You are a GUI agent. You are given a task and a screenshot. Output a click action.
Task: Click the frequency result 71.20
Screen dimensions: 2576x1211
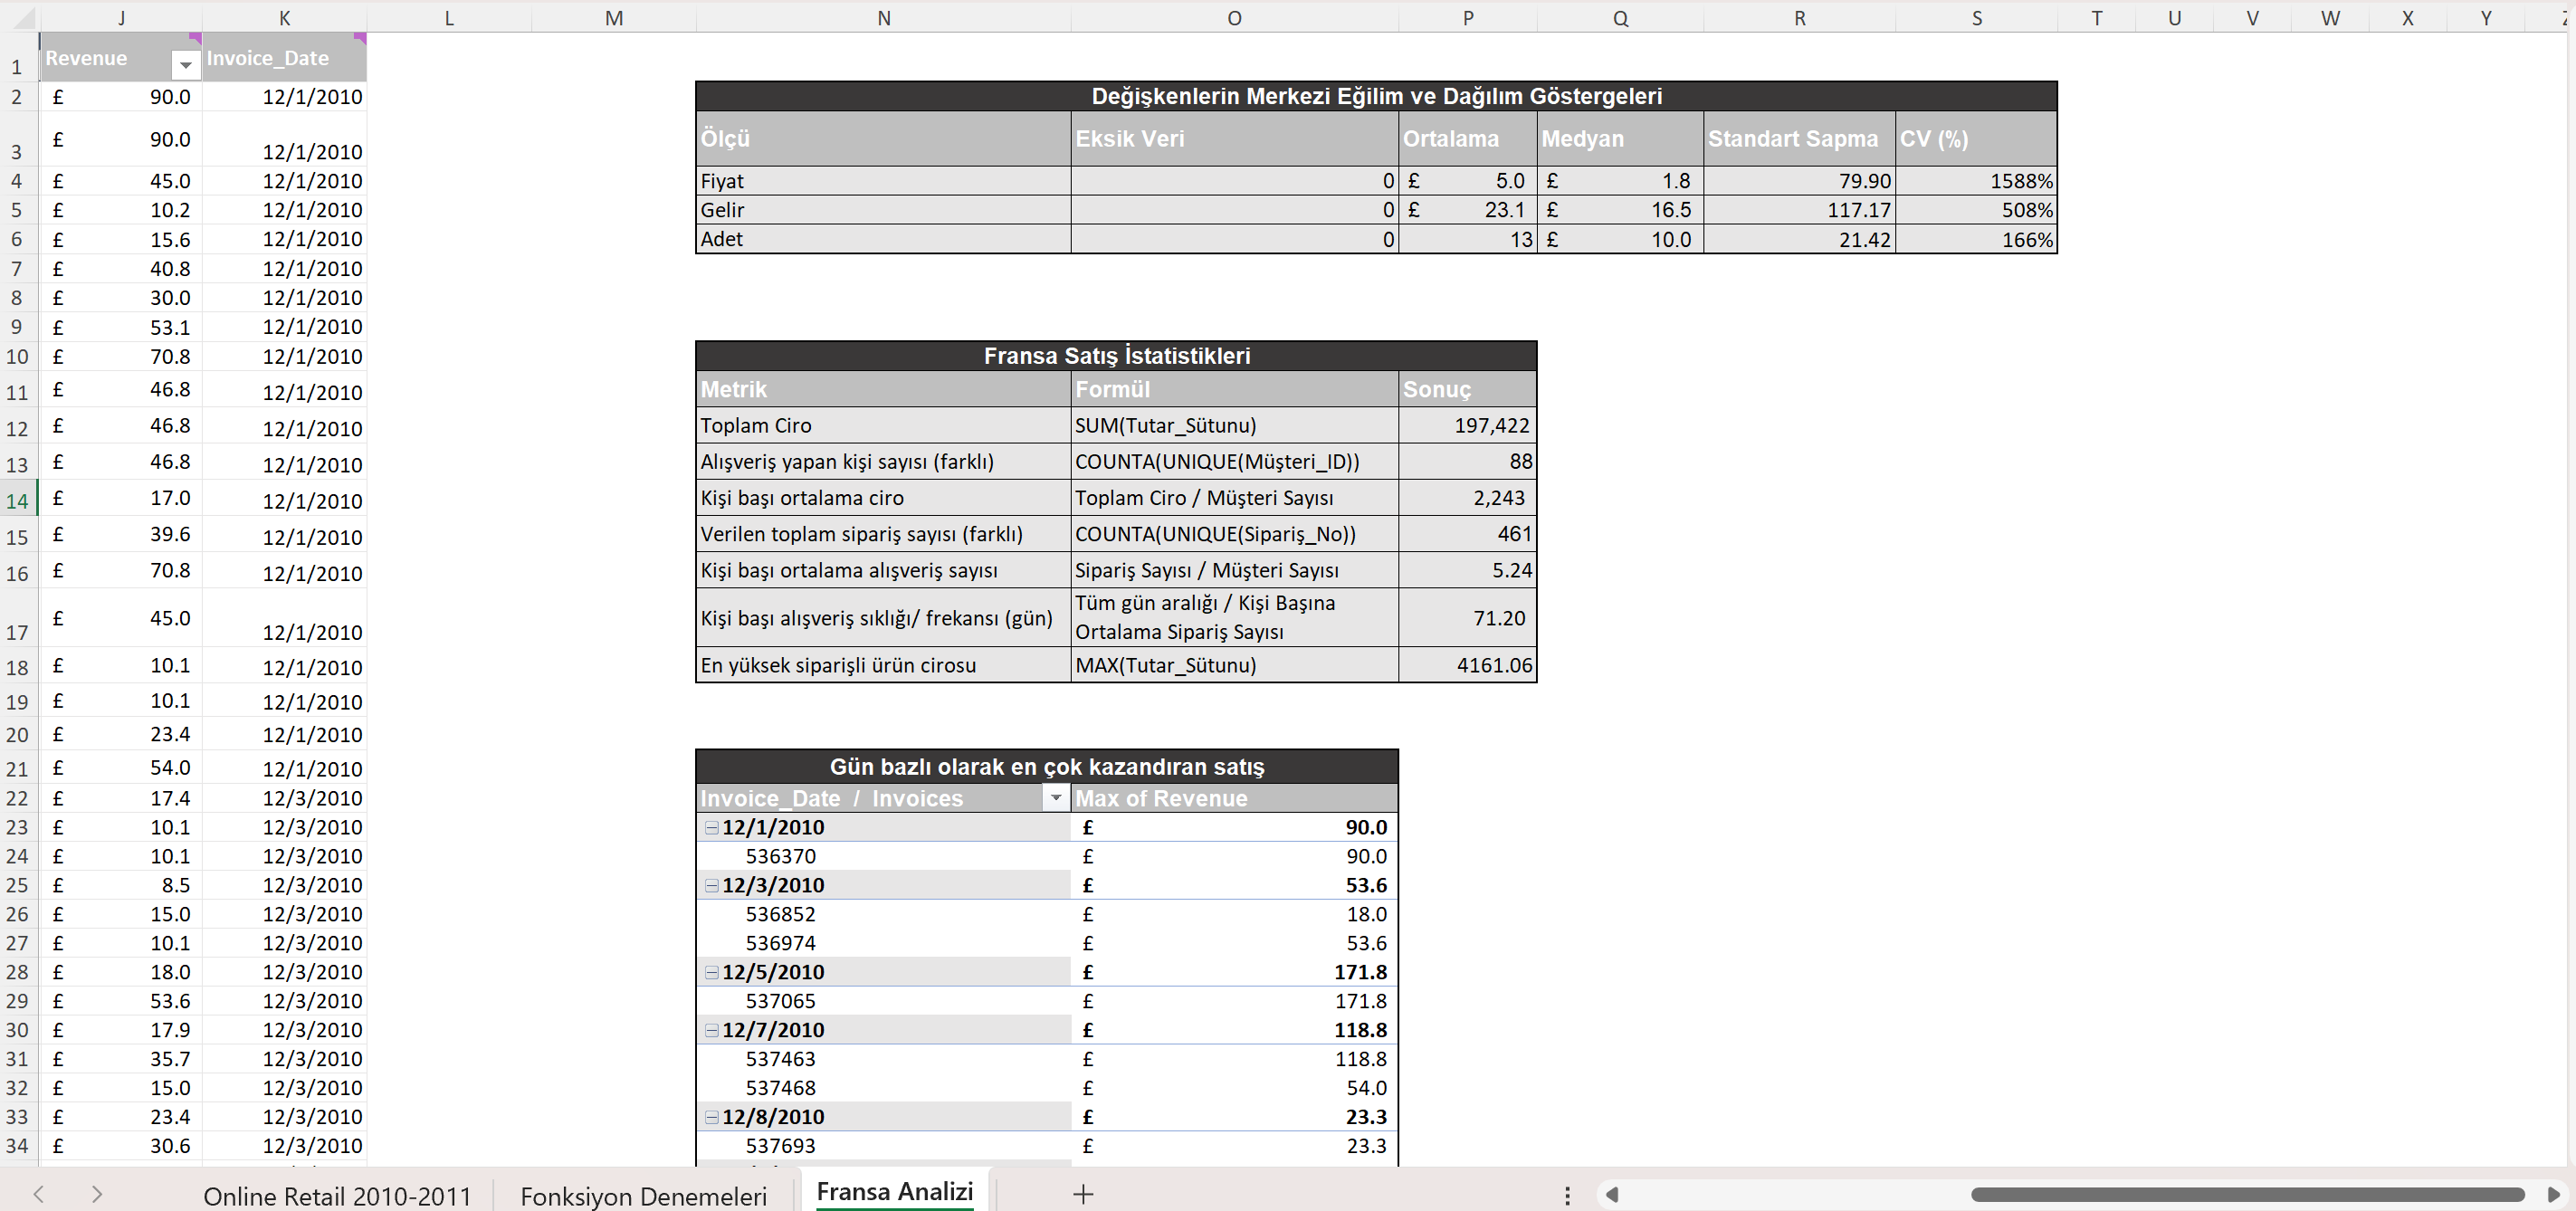point(1467,617)
